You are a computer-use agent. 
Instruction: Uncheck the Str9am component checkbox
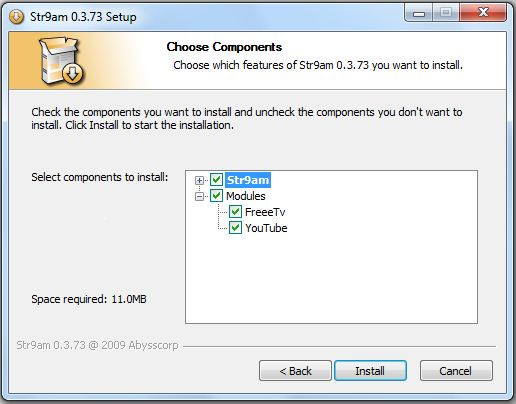[216, 180]
